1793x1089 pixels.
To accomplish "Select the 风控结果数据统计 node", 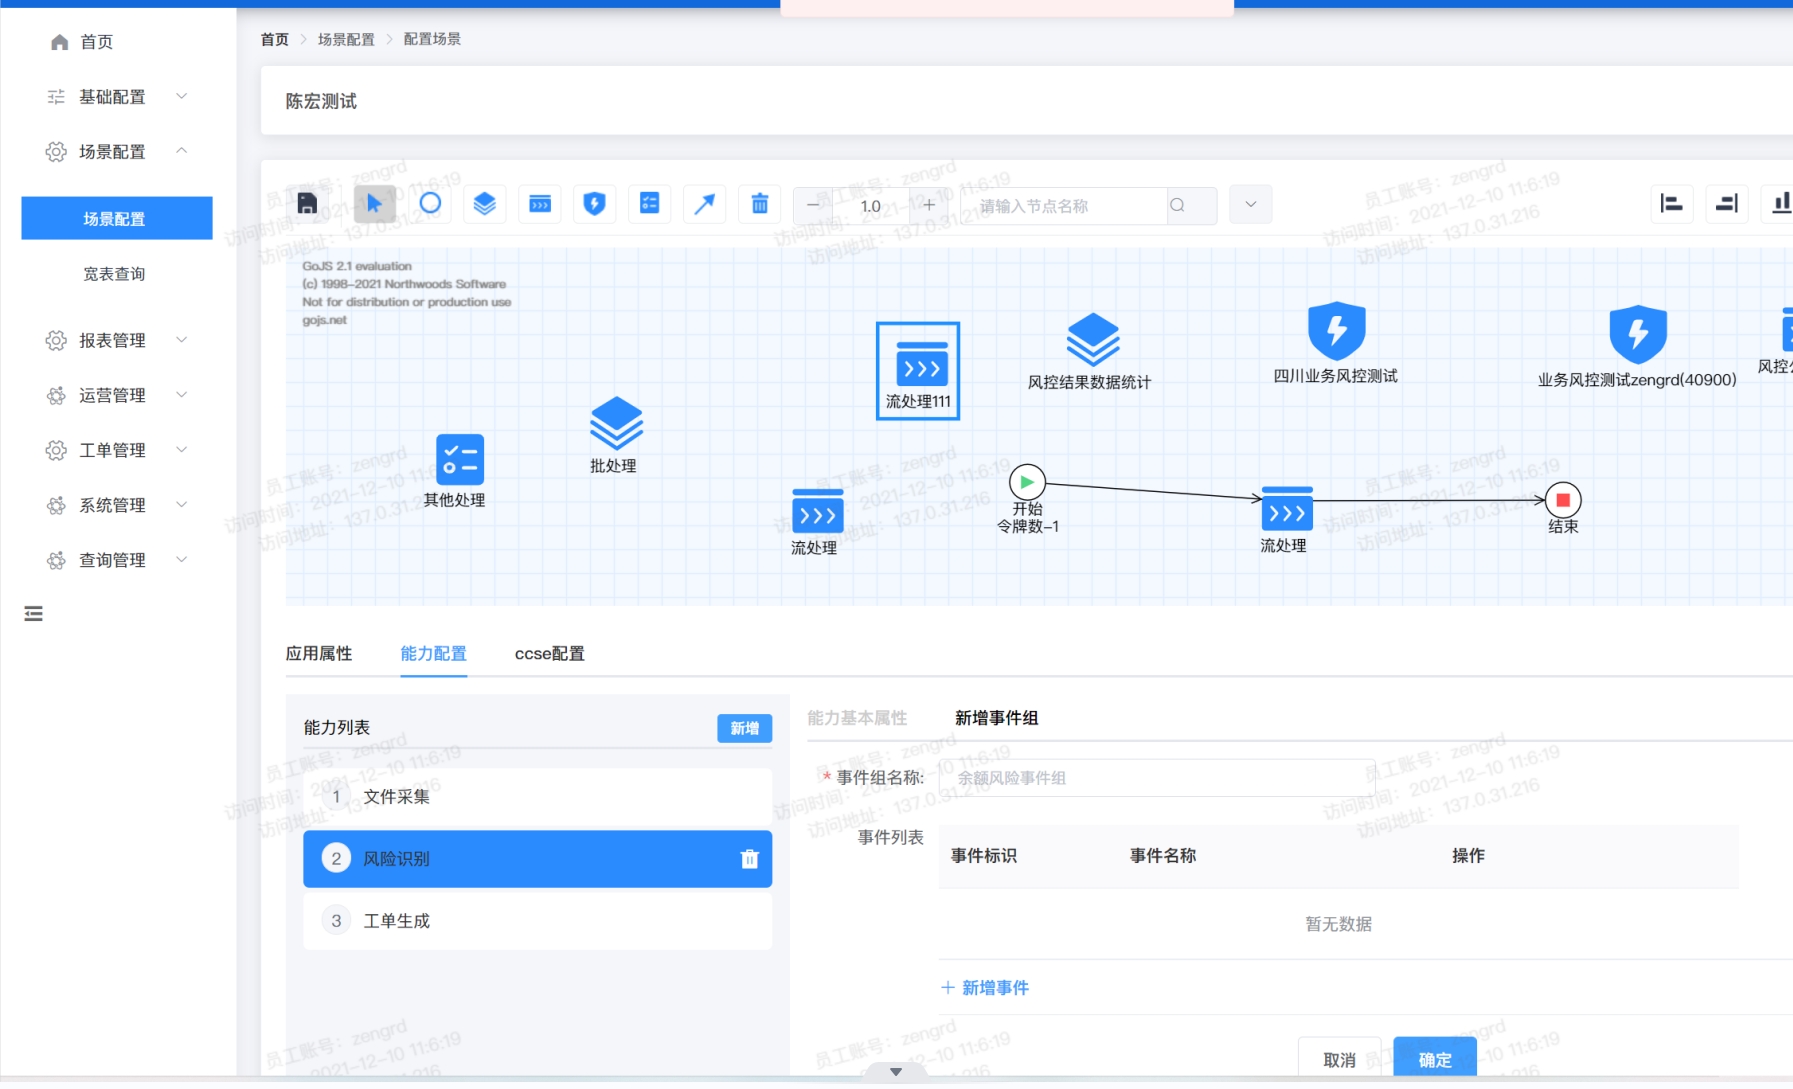I will tap(1091, 351).
